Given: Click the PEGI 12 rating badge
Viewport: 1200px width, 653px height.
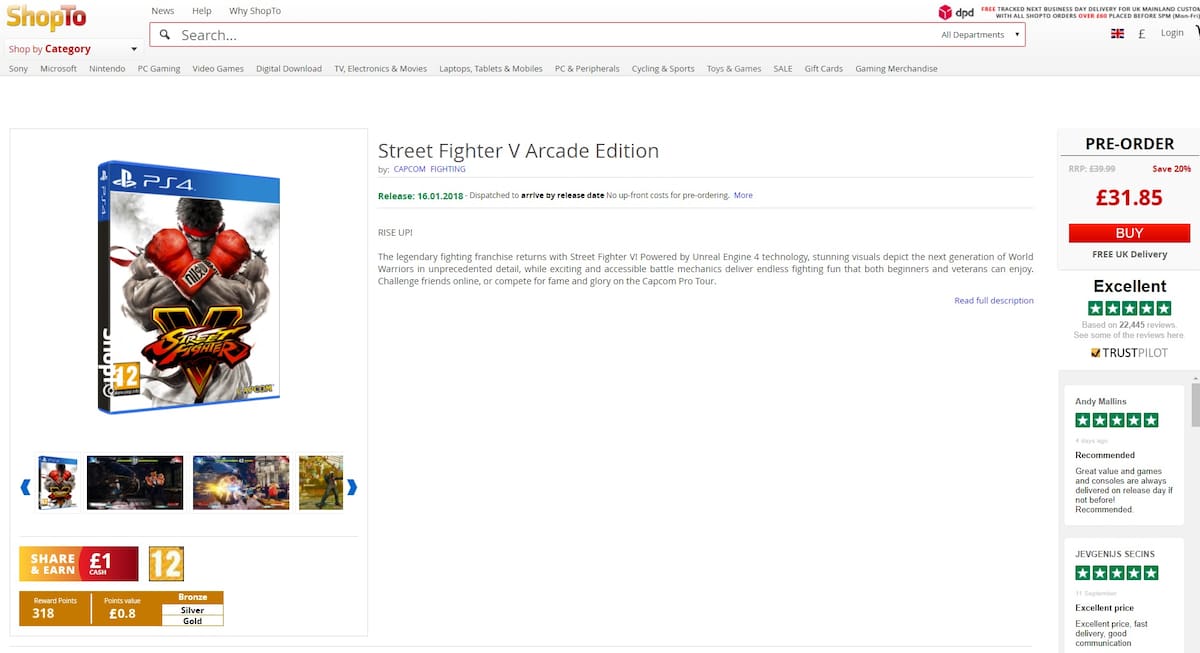Looking at the screenshot, I should point(166,564).
